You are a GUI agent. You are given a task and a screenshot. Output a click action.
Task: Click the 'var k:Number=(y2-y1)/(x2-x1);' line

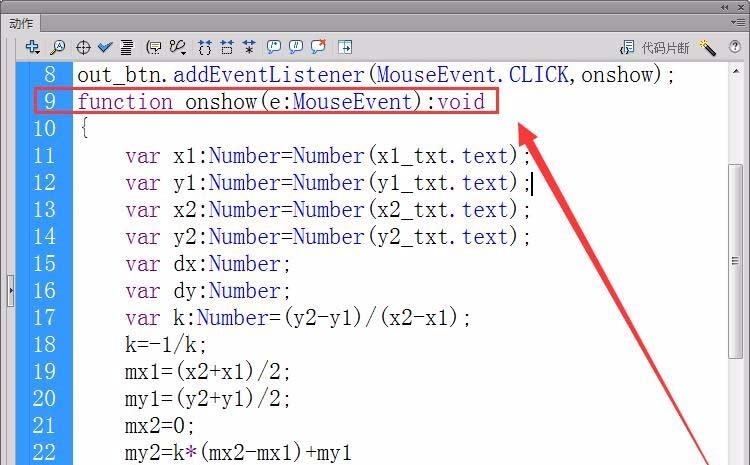pos(298,317)
